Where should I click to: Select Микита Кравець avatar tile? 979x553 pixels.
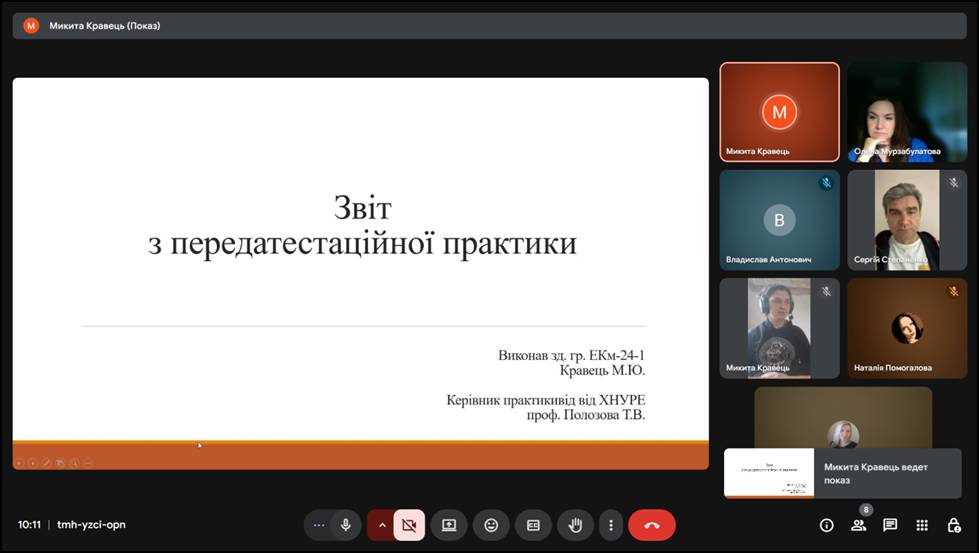tap(779, 112)
